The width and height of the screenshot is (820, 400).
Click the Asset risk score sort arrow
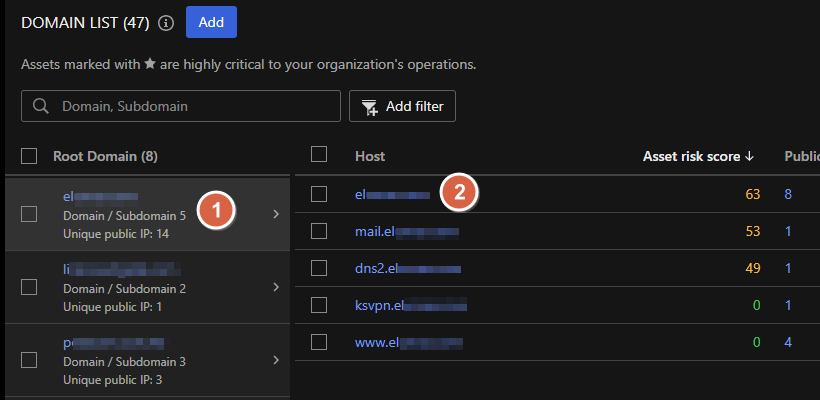tap(749, 156)
